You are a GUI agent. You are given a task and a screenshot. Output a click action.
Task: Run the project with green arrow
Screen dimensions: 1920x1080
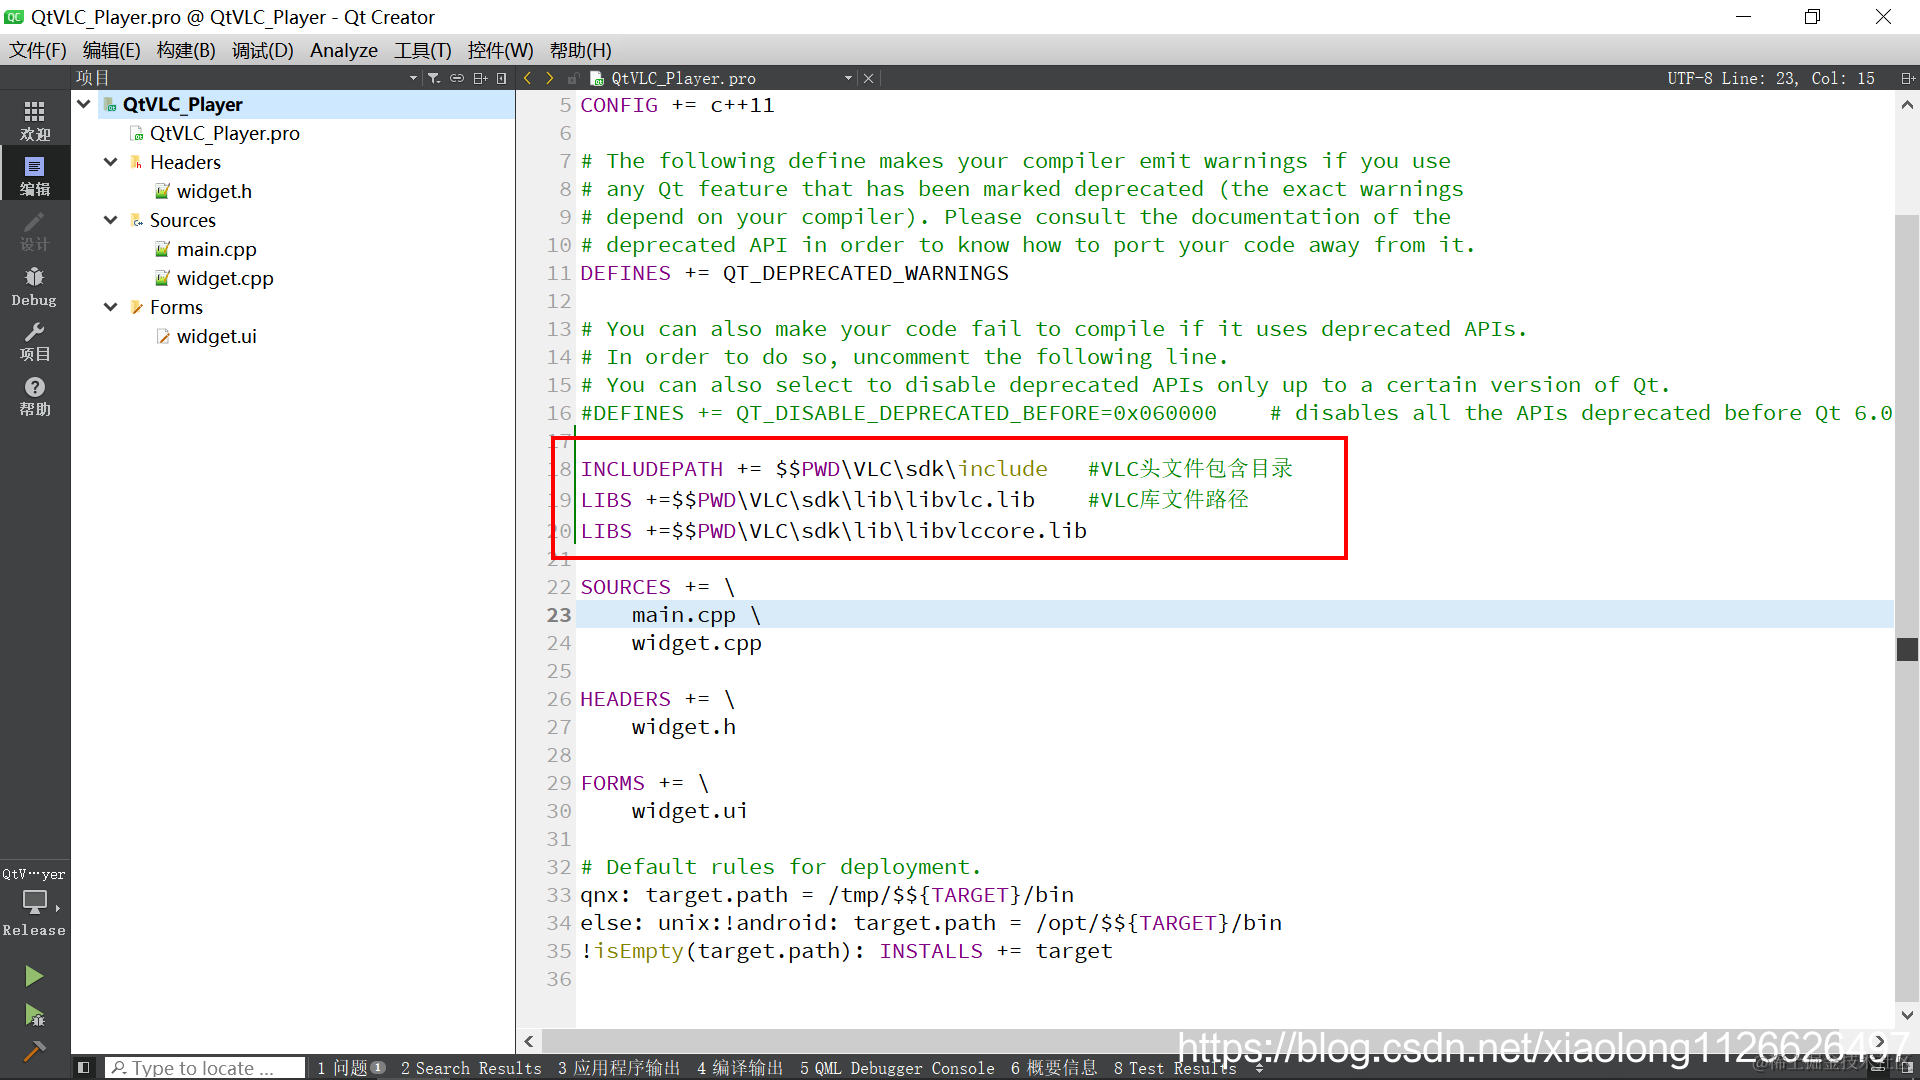tap(34, 975)
